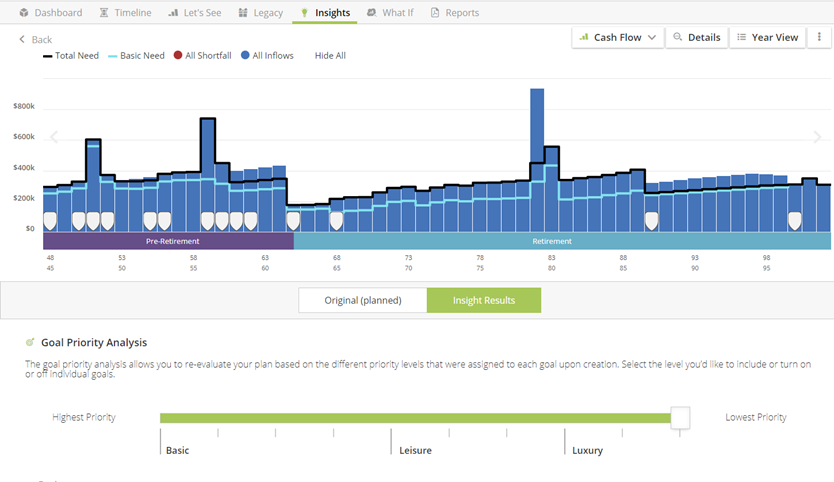Select the Original (planned) view
This screenshot has width=834, height=482.
[x=362, y=300]
